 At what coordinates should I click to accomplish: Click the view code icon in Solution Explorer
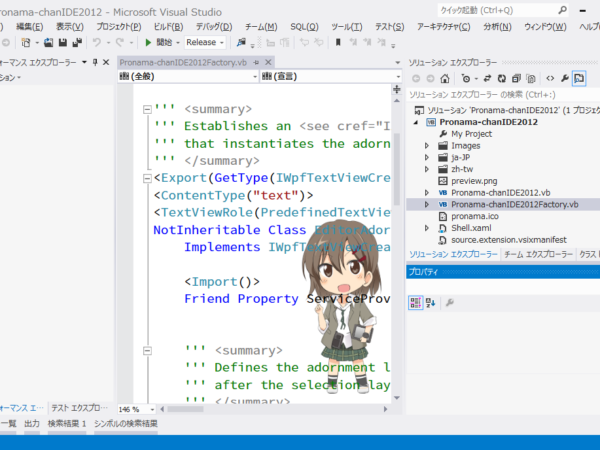click(550, 78)
